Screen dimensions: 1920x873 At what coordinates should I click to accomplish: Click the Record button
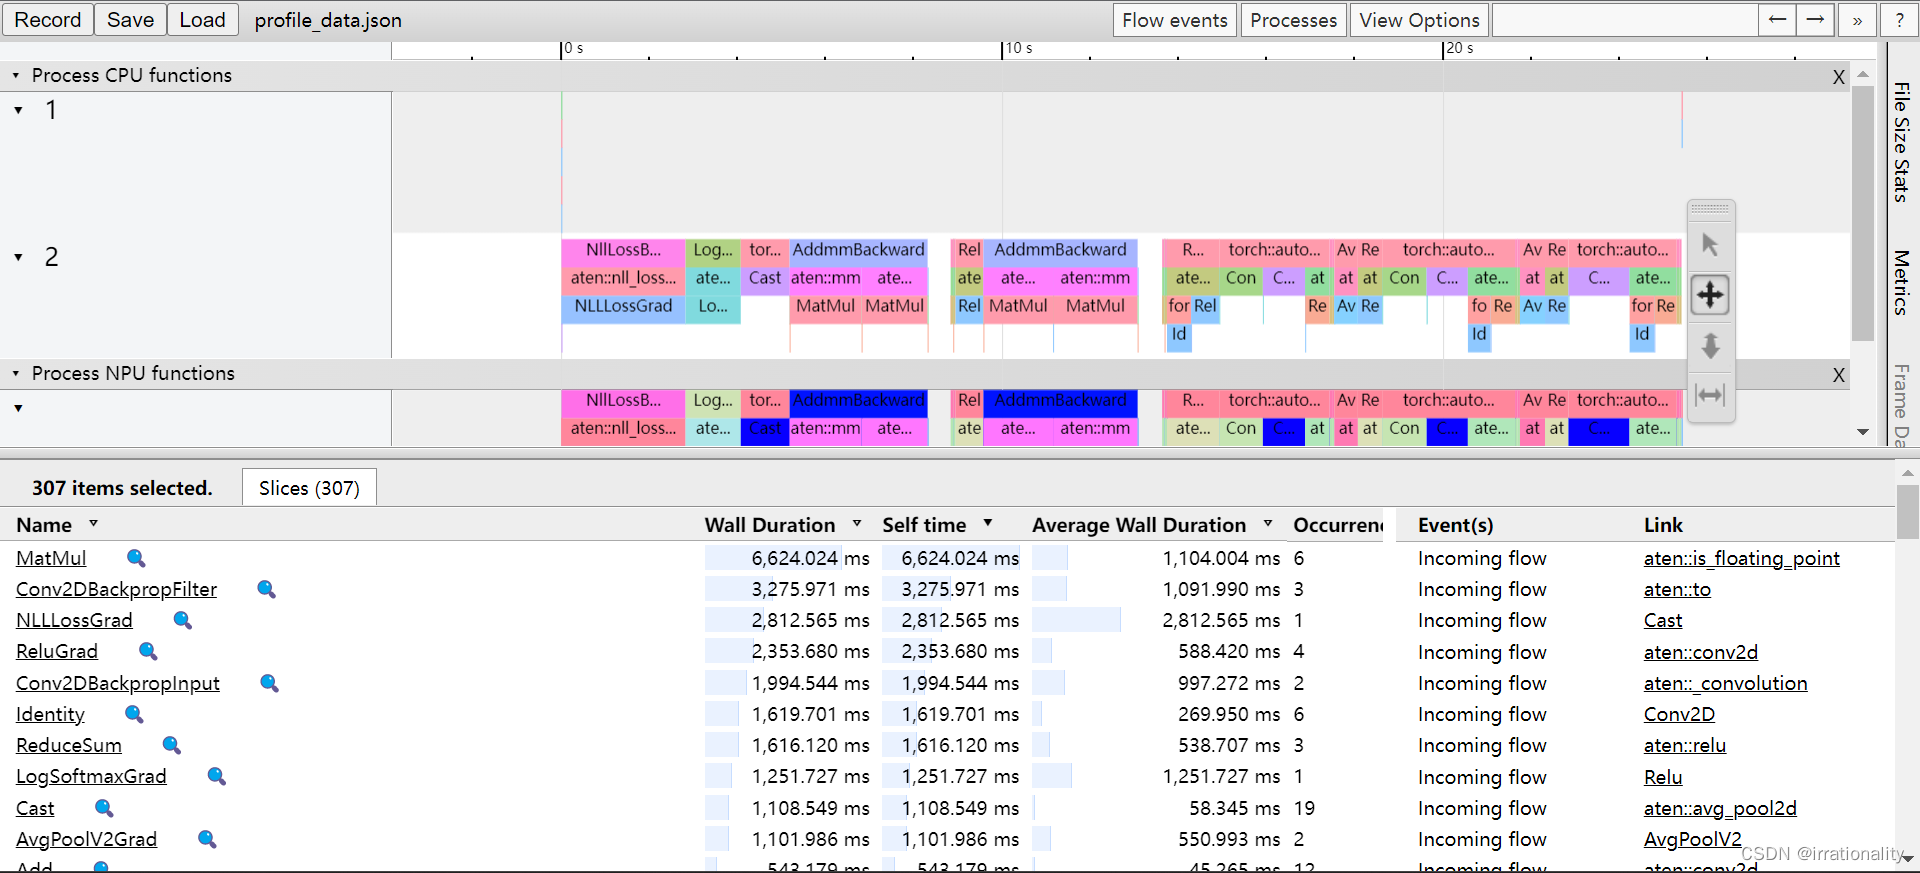point(48,20)
